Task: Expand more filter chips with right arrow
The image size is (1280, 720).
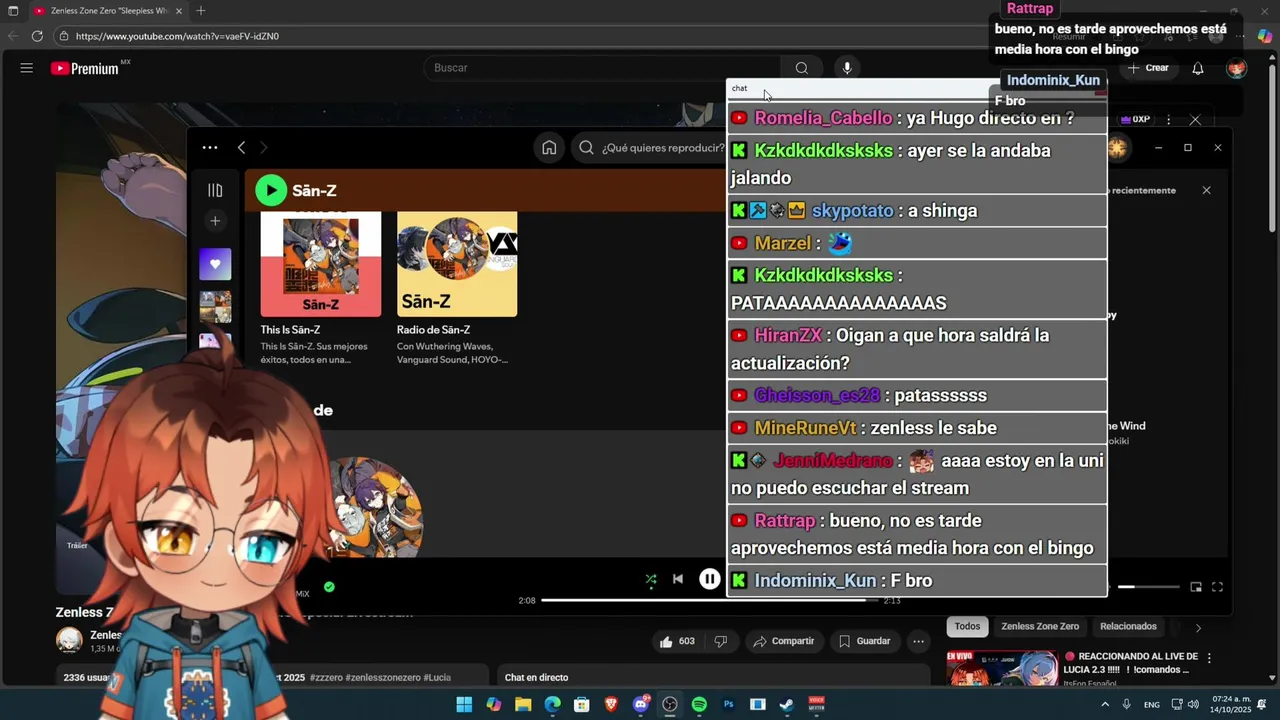Action: pyautogui.click(x=1198, y=627)
